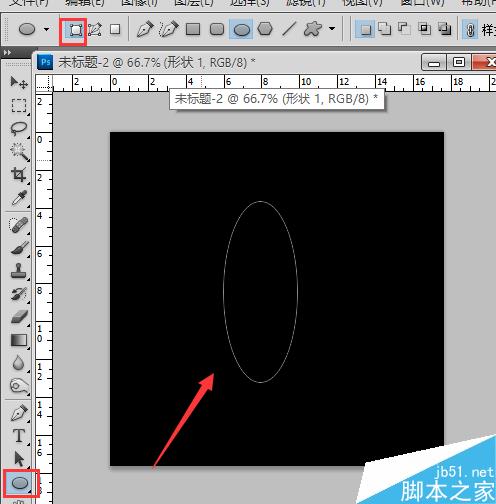
Task: Enable Subtract from Shape Area mode
Action: tap(404, 29)
